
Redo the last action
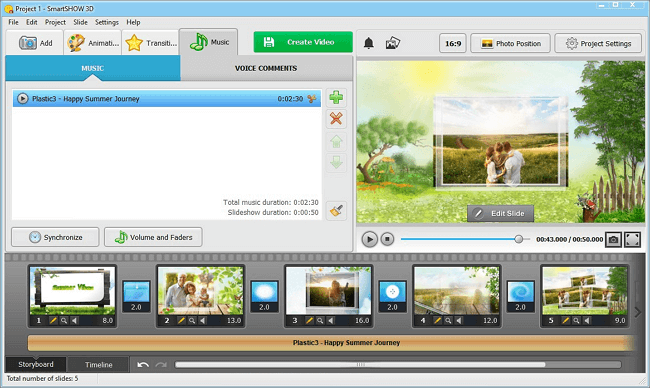point(161,365)
